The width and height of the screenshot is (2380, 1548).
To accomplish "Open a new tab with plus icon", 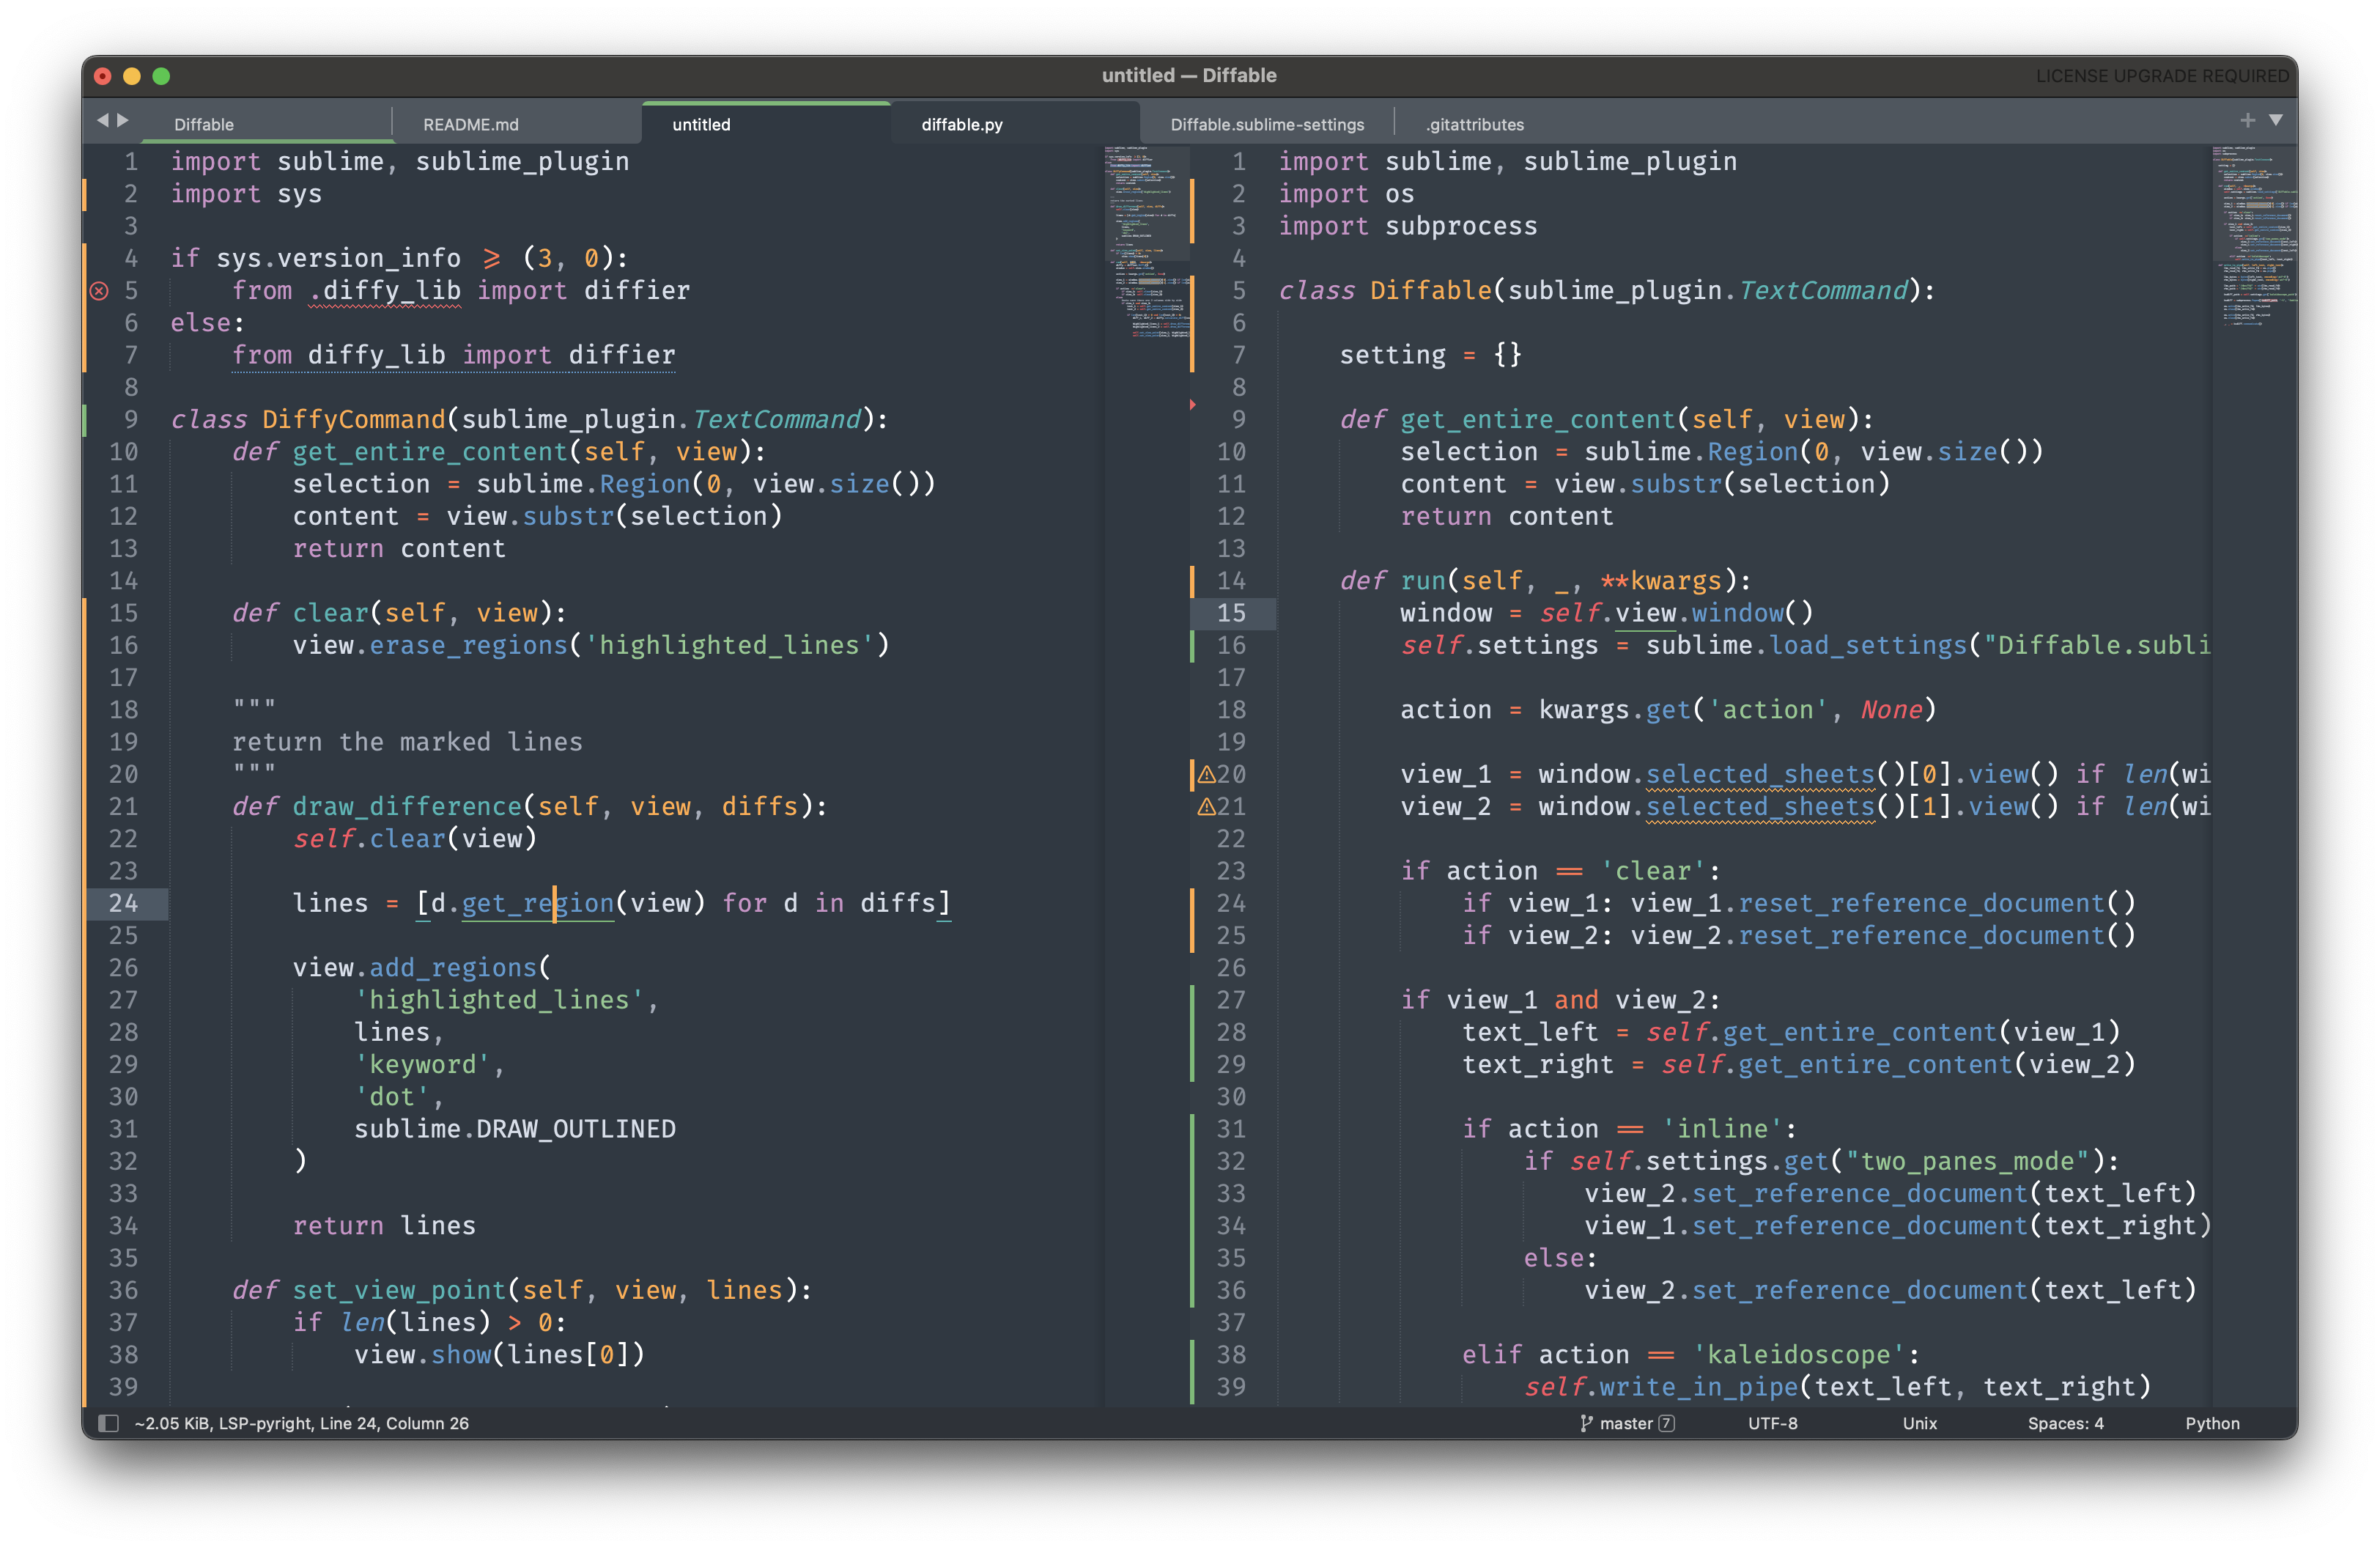I will click(2247, 120).
